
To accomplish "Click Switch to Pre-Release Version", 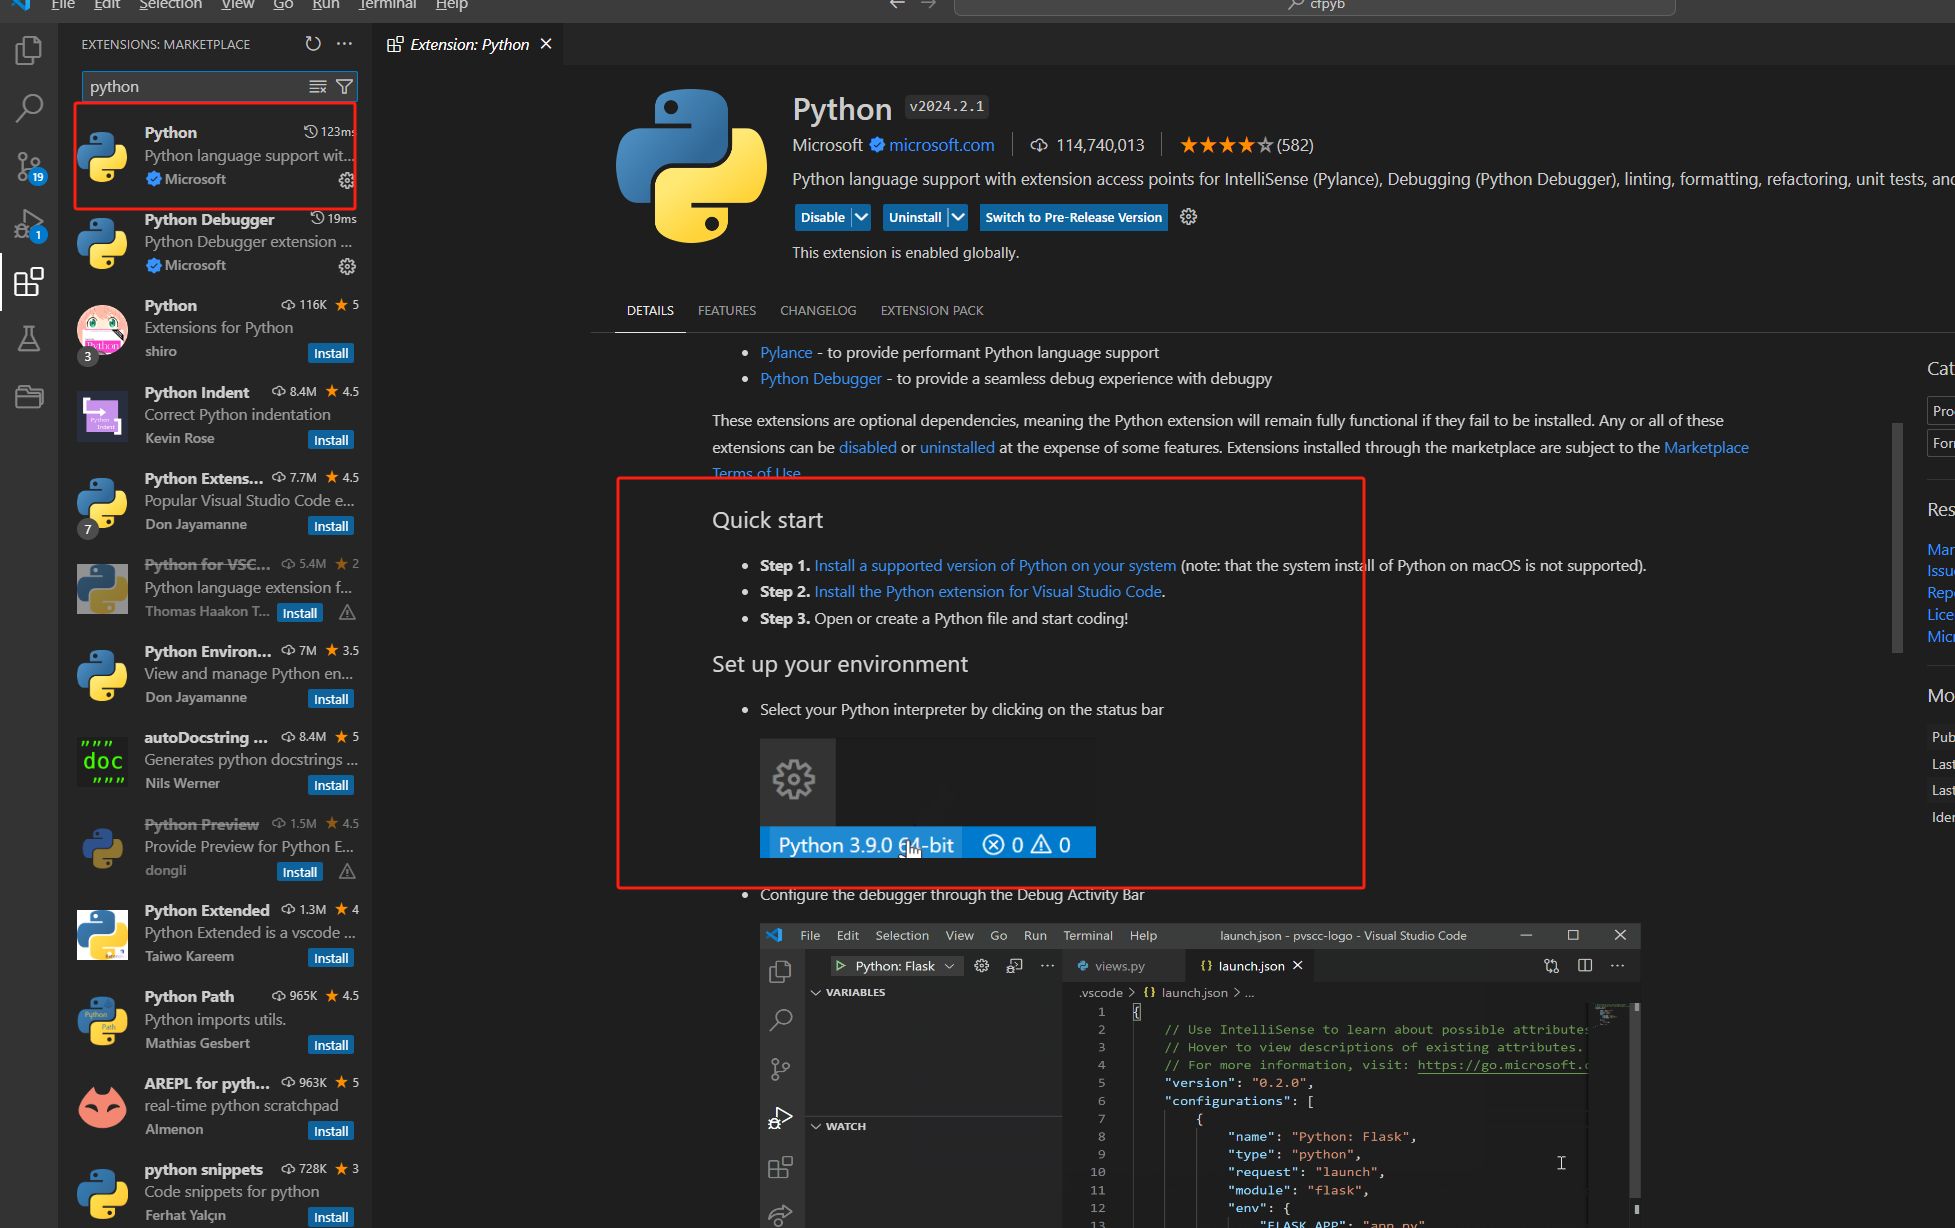I will tap(1072, 217).
